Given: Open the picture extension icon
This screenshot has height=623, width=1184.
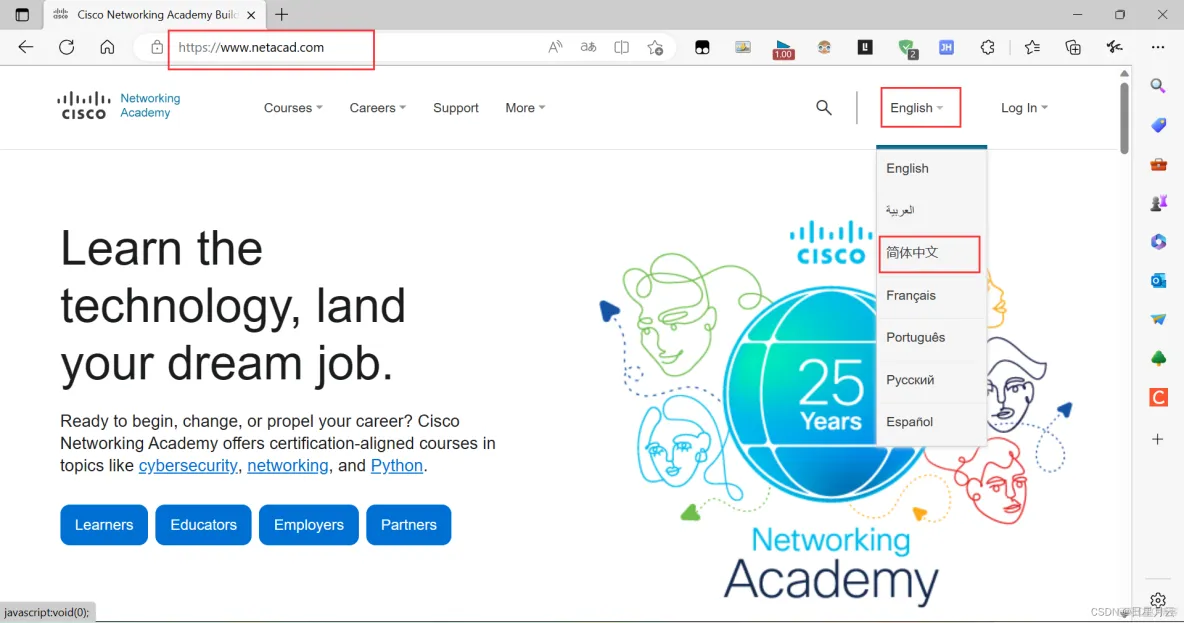Looking at the screenshot, I should 743,47.
